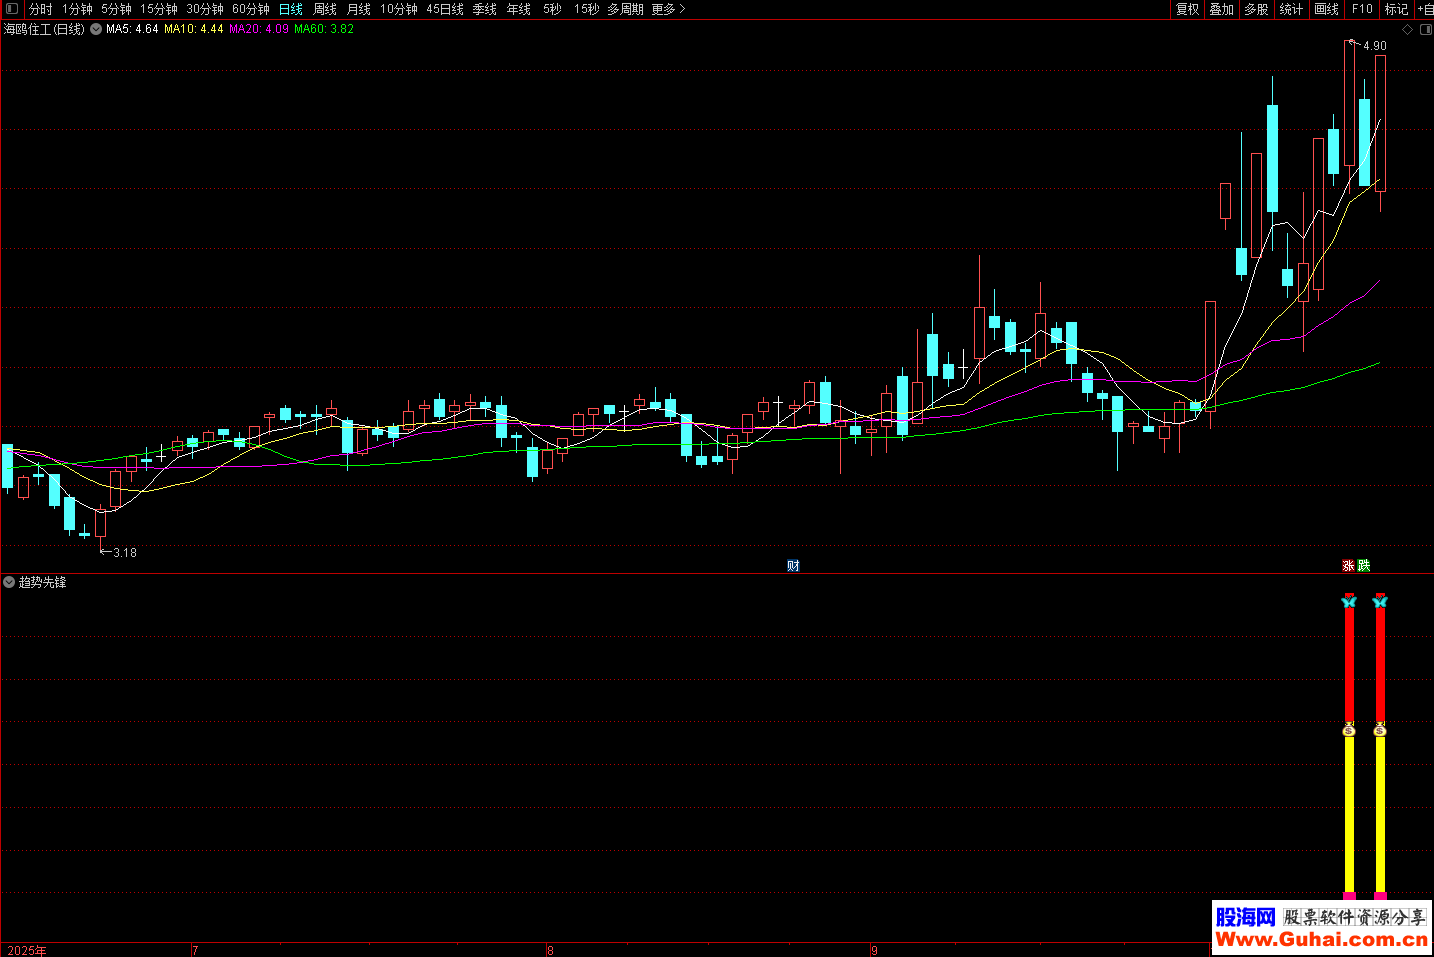Click the MA20 magenta indicator label
1434x957 pixels.
[x=258, y=29]
